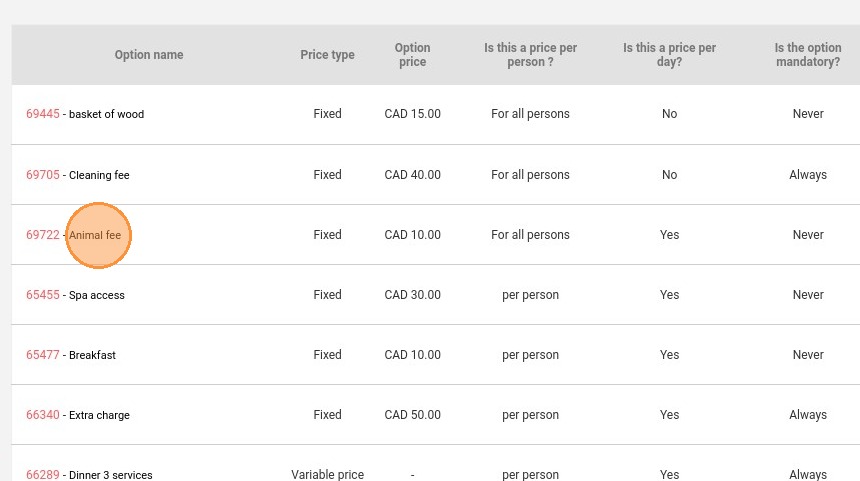Click 'Is the option mandatory' header
The width and height of the screenshot is (860, 481).
[808, 55]
